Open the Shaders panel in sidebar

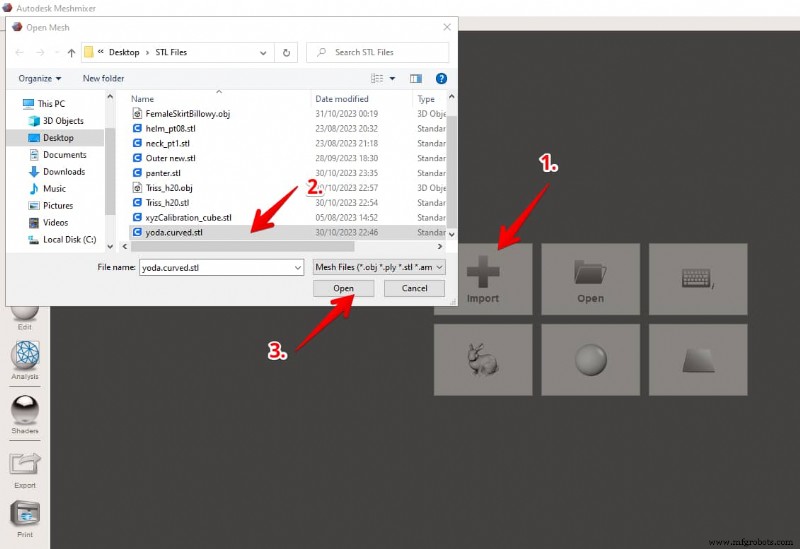tap(25, 415)
